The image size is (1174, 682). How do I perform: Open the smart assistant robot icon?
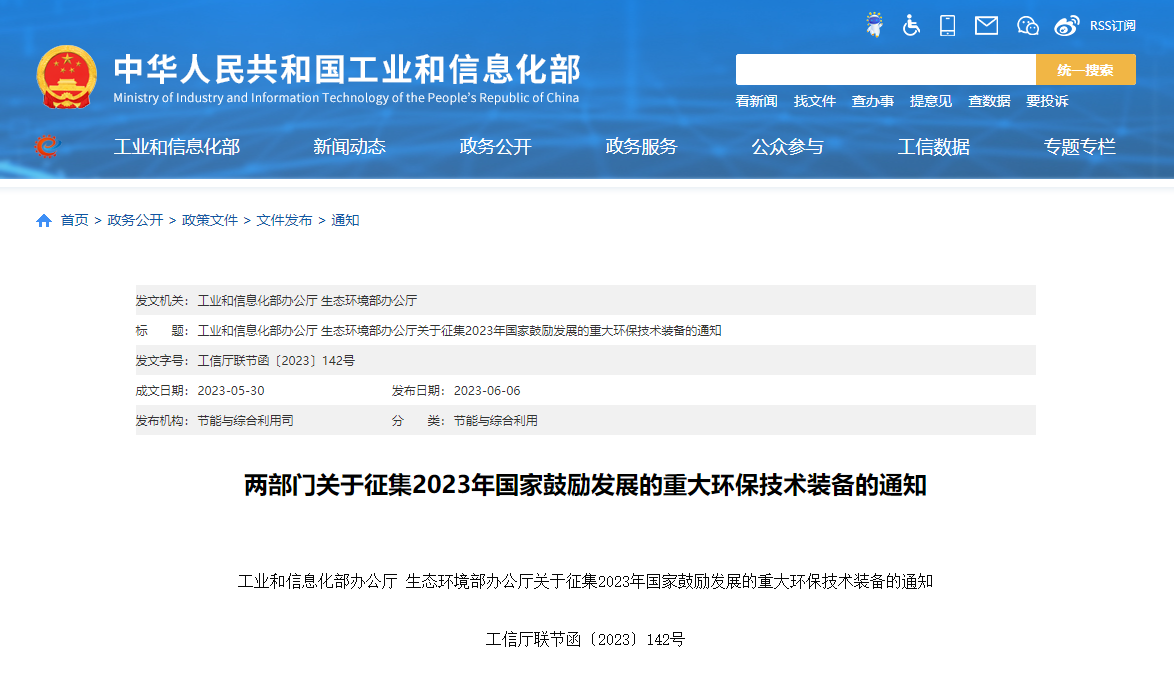point(873,25)
